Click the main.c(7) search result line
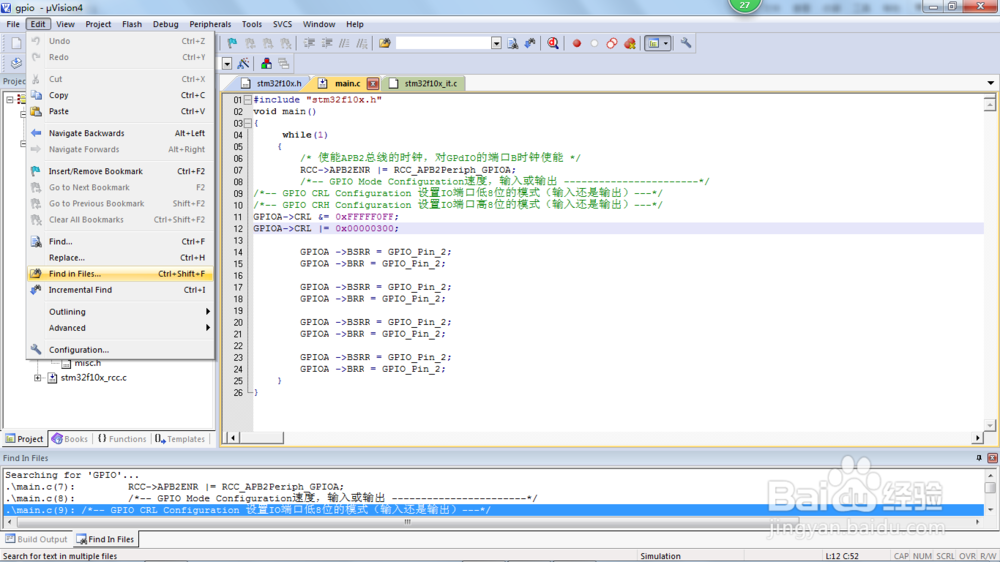This screenshot has width=1000, height=562. click(x=494, y=487)
